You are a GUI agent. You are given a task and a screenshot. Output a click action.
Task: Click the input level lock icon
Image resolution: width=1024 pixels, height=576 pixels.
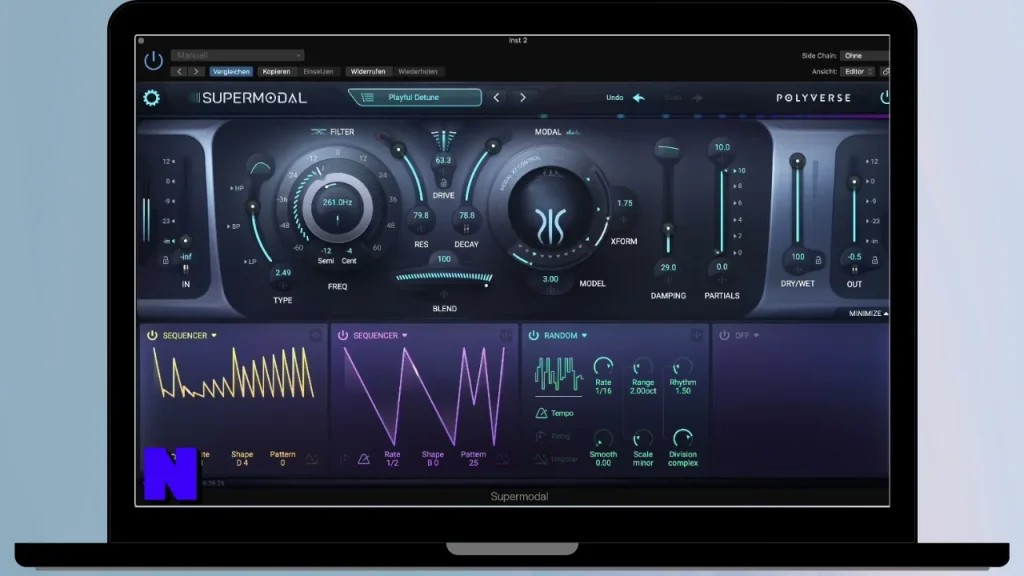(165, 260)
